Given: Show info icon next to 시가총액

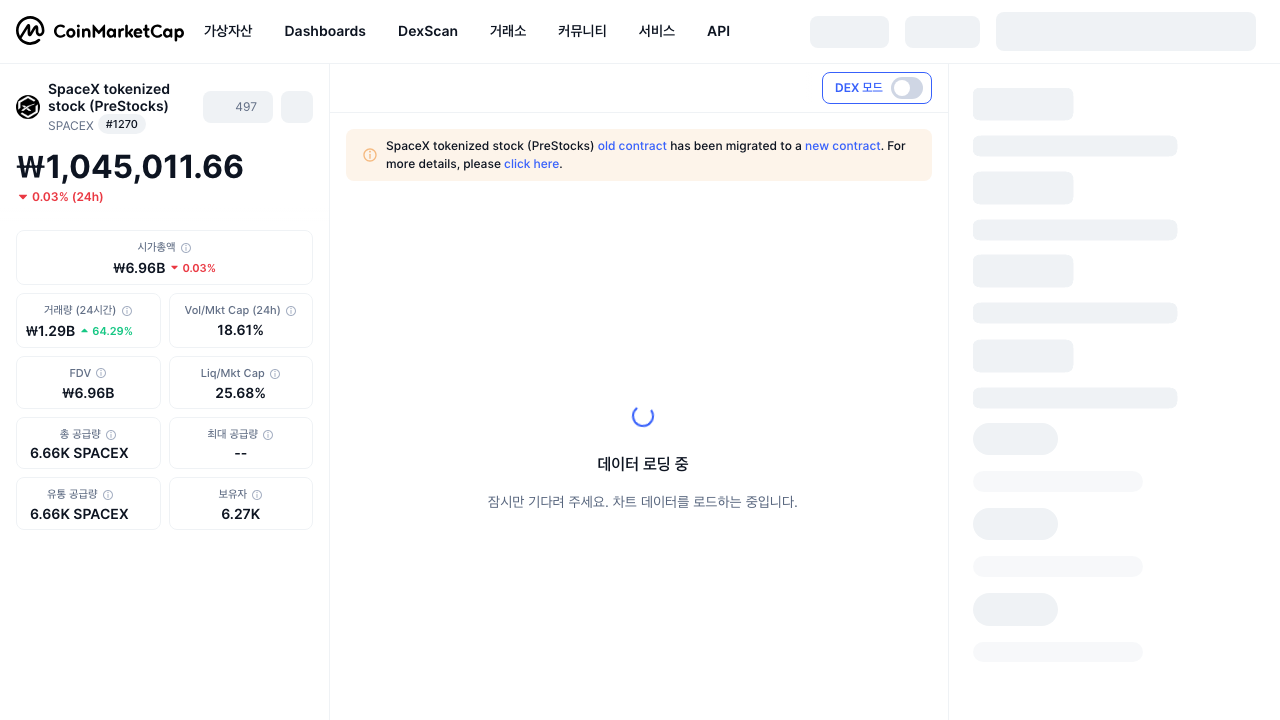Looking at the screenshot, I should (186, 247).
